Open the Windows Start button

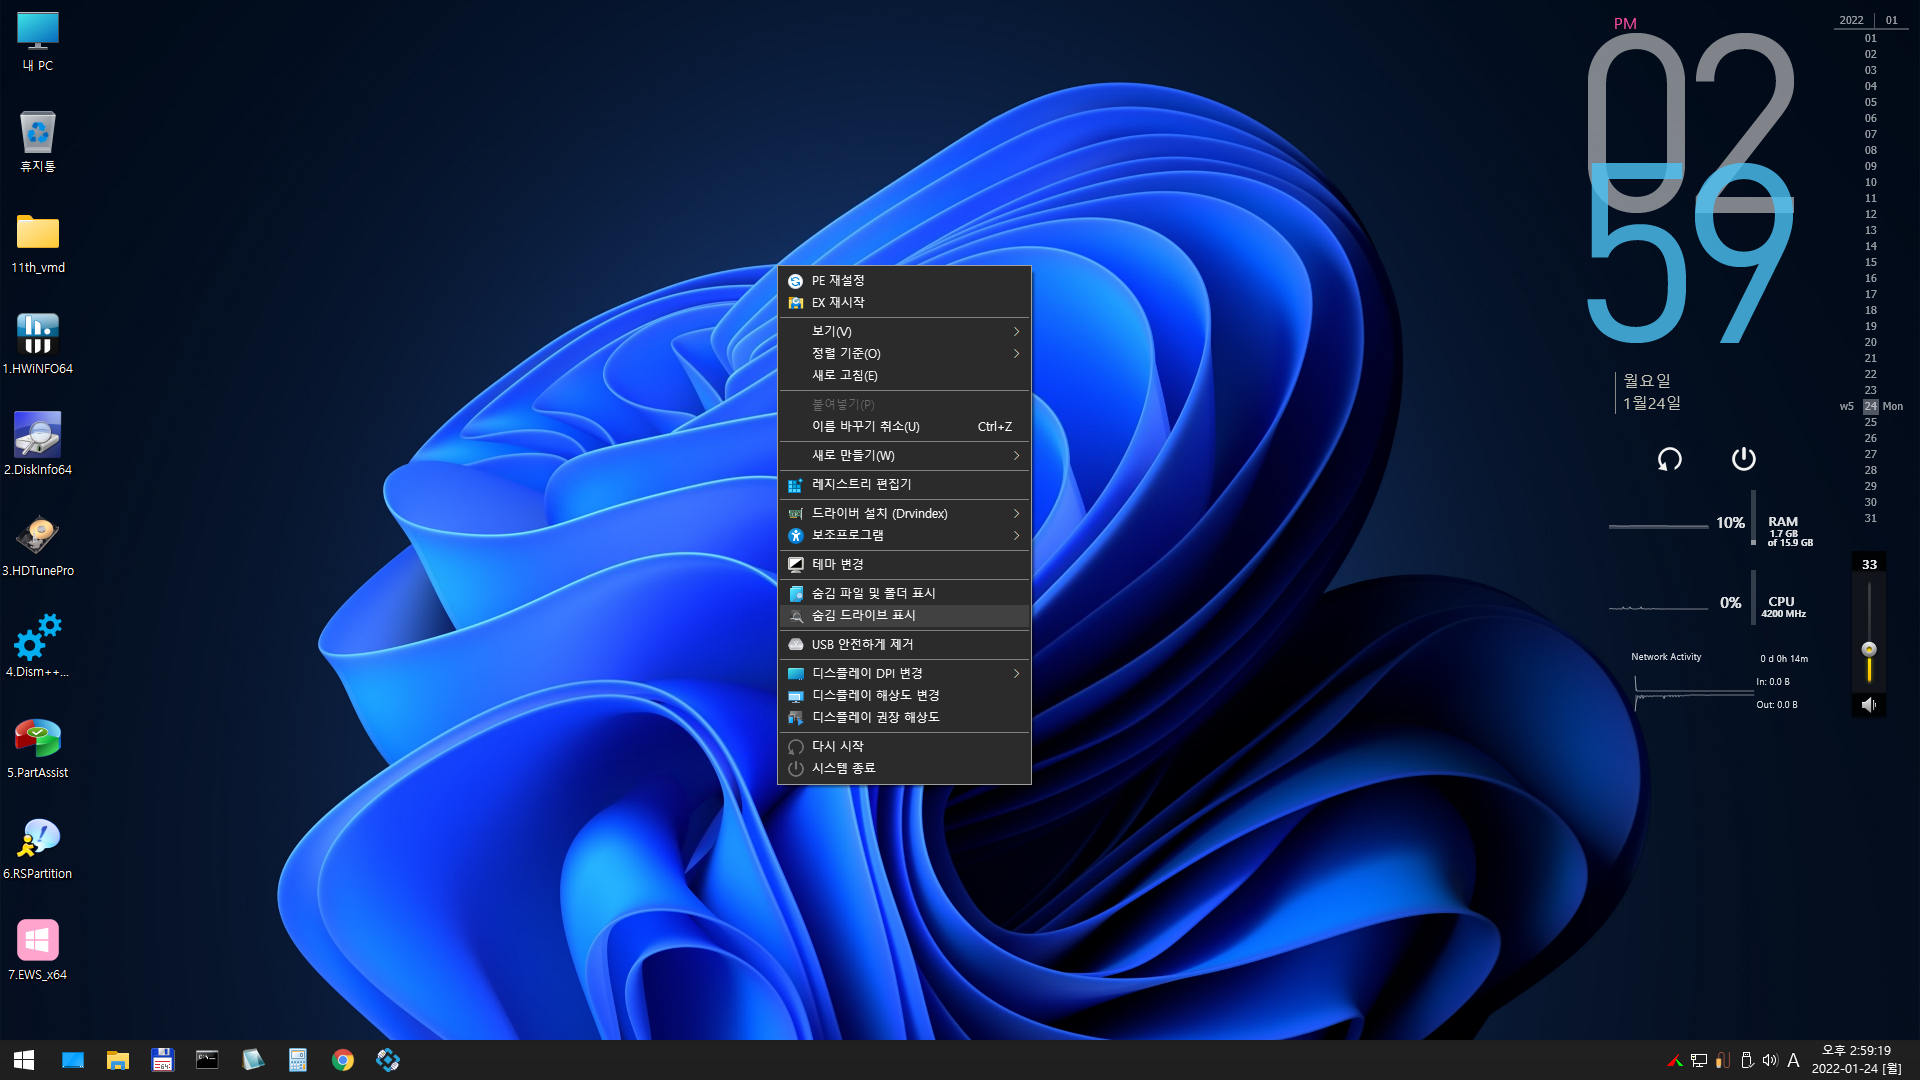pyautogui.click(x=24, y=1060)
